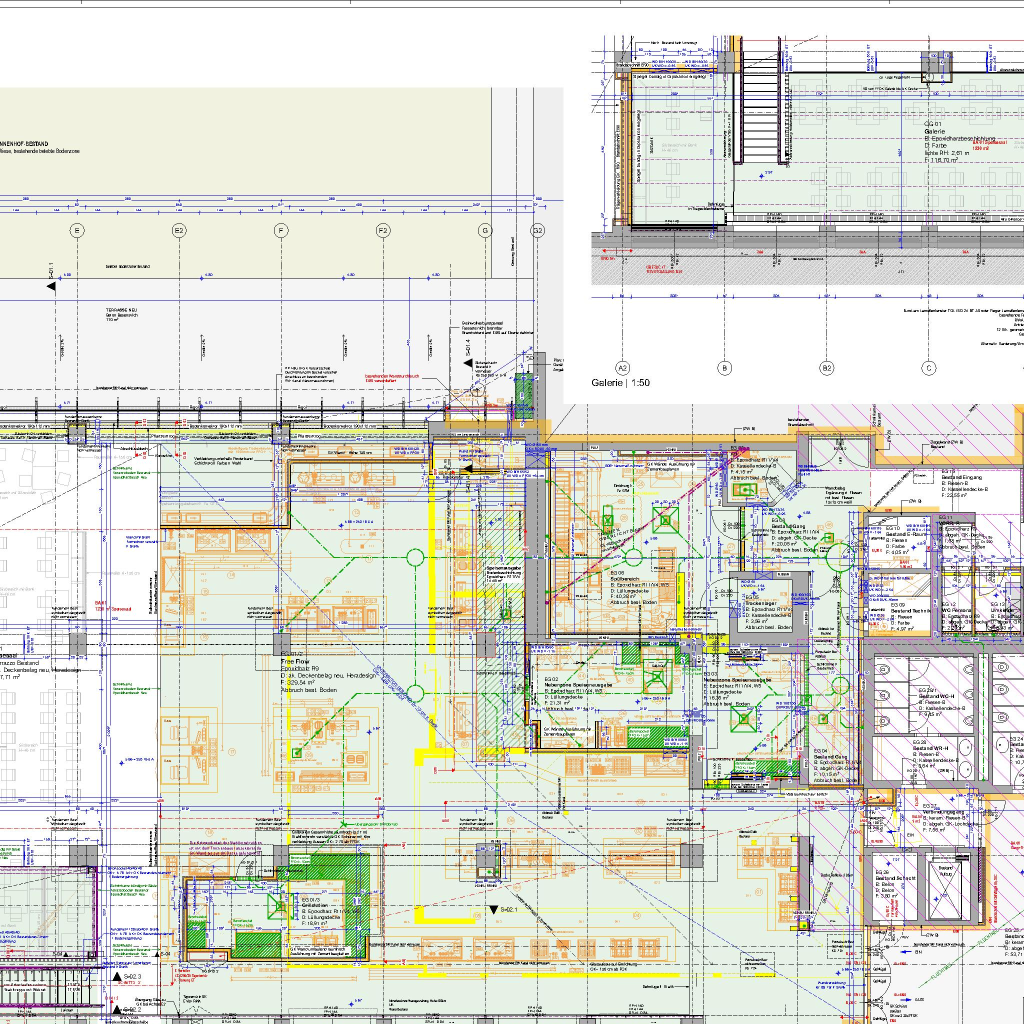Viewport: 1024px width, 1024px height.
Task: Click the Free Flow room label
Action: point(296,661)
